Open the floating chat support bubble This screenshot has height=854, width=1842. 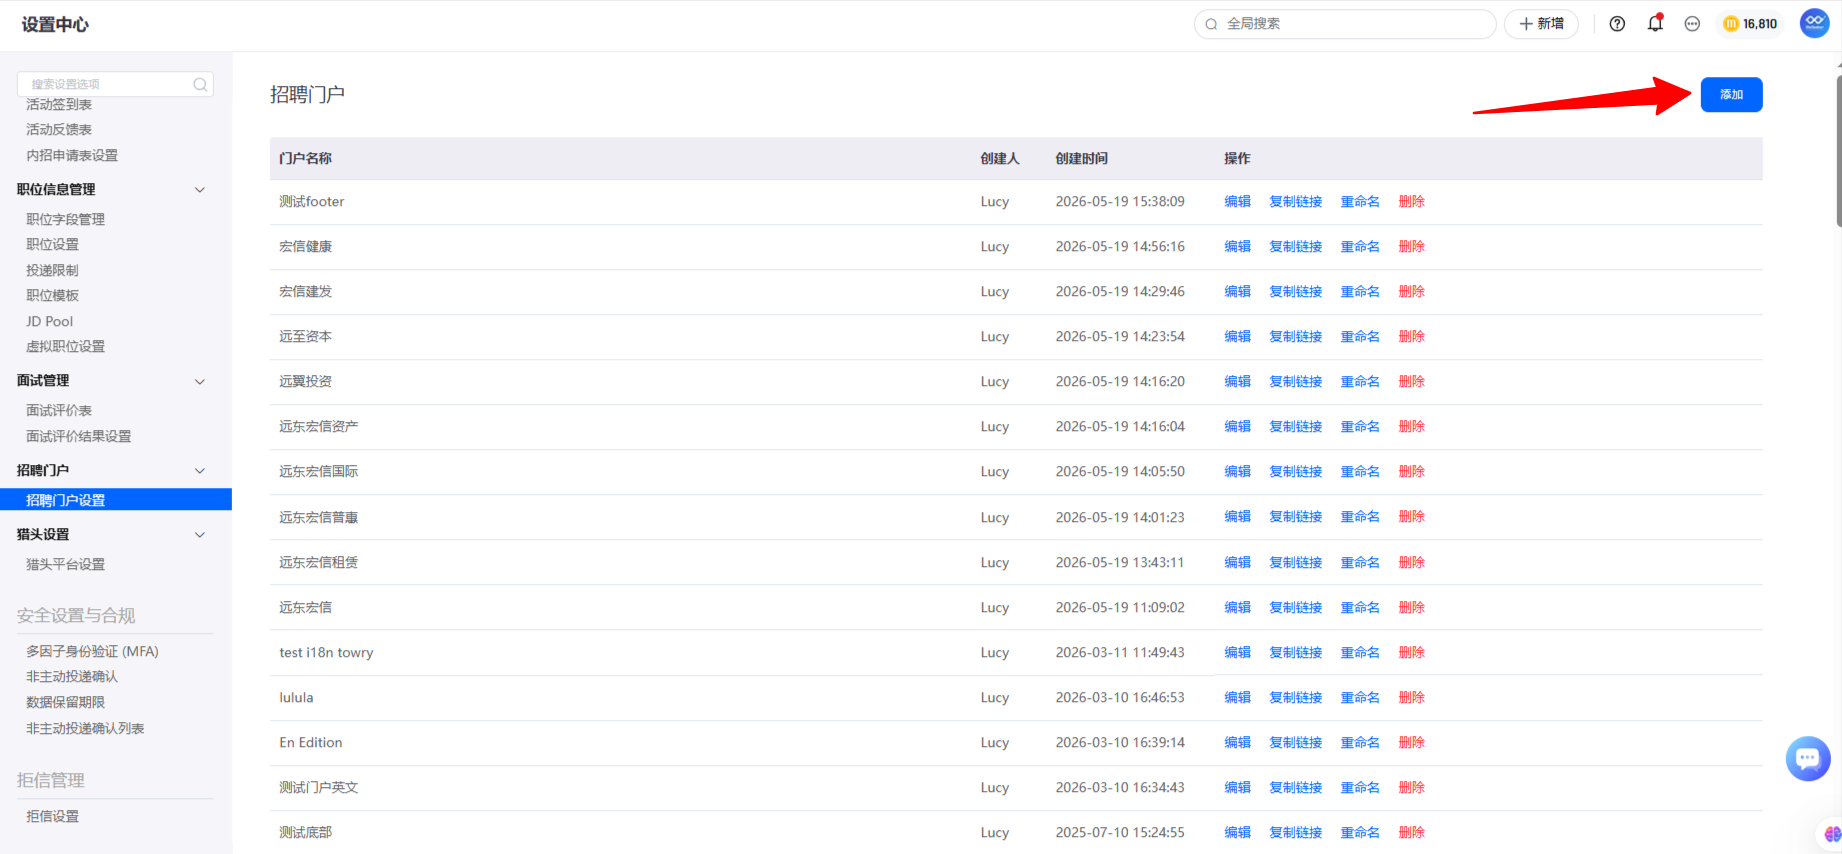click(1808, 759)
